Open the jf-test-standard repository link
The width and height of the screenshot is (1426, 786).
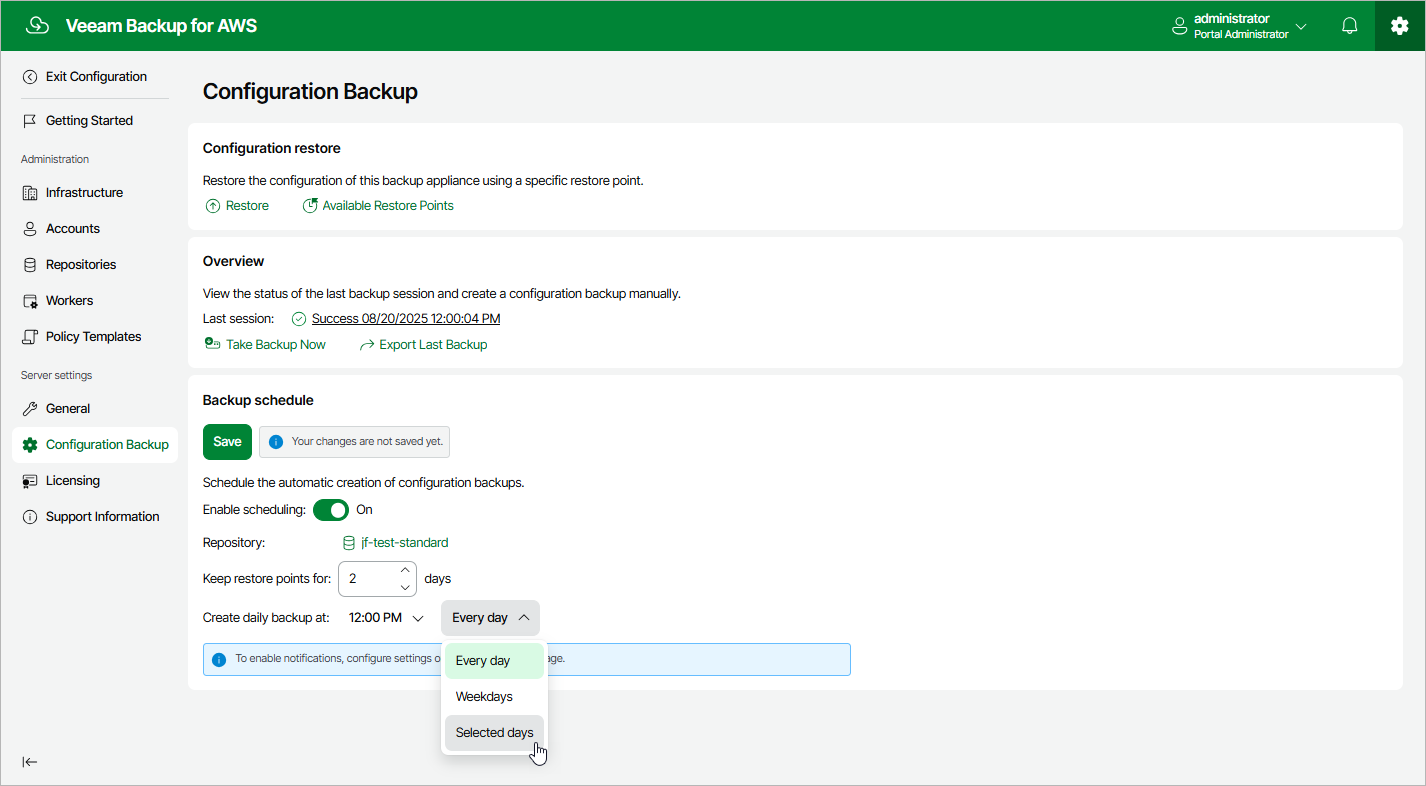(x=404, y=543)
